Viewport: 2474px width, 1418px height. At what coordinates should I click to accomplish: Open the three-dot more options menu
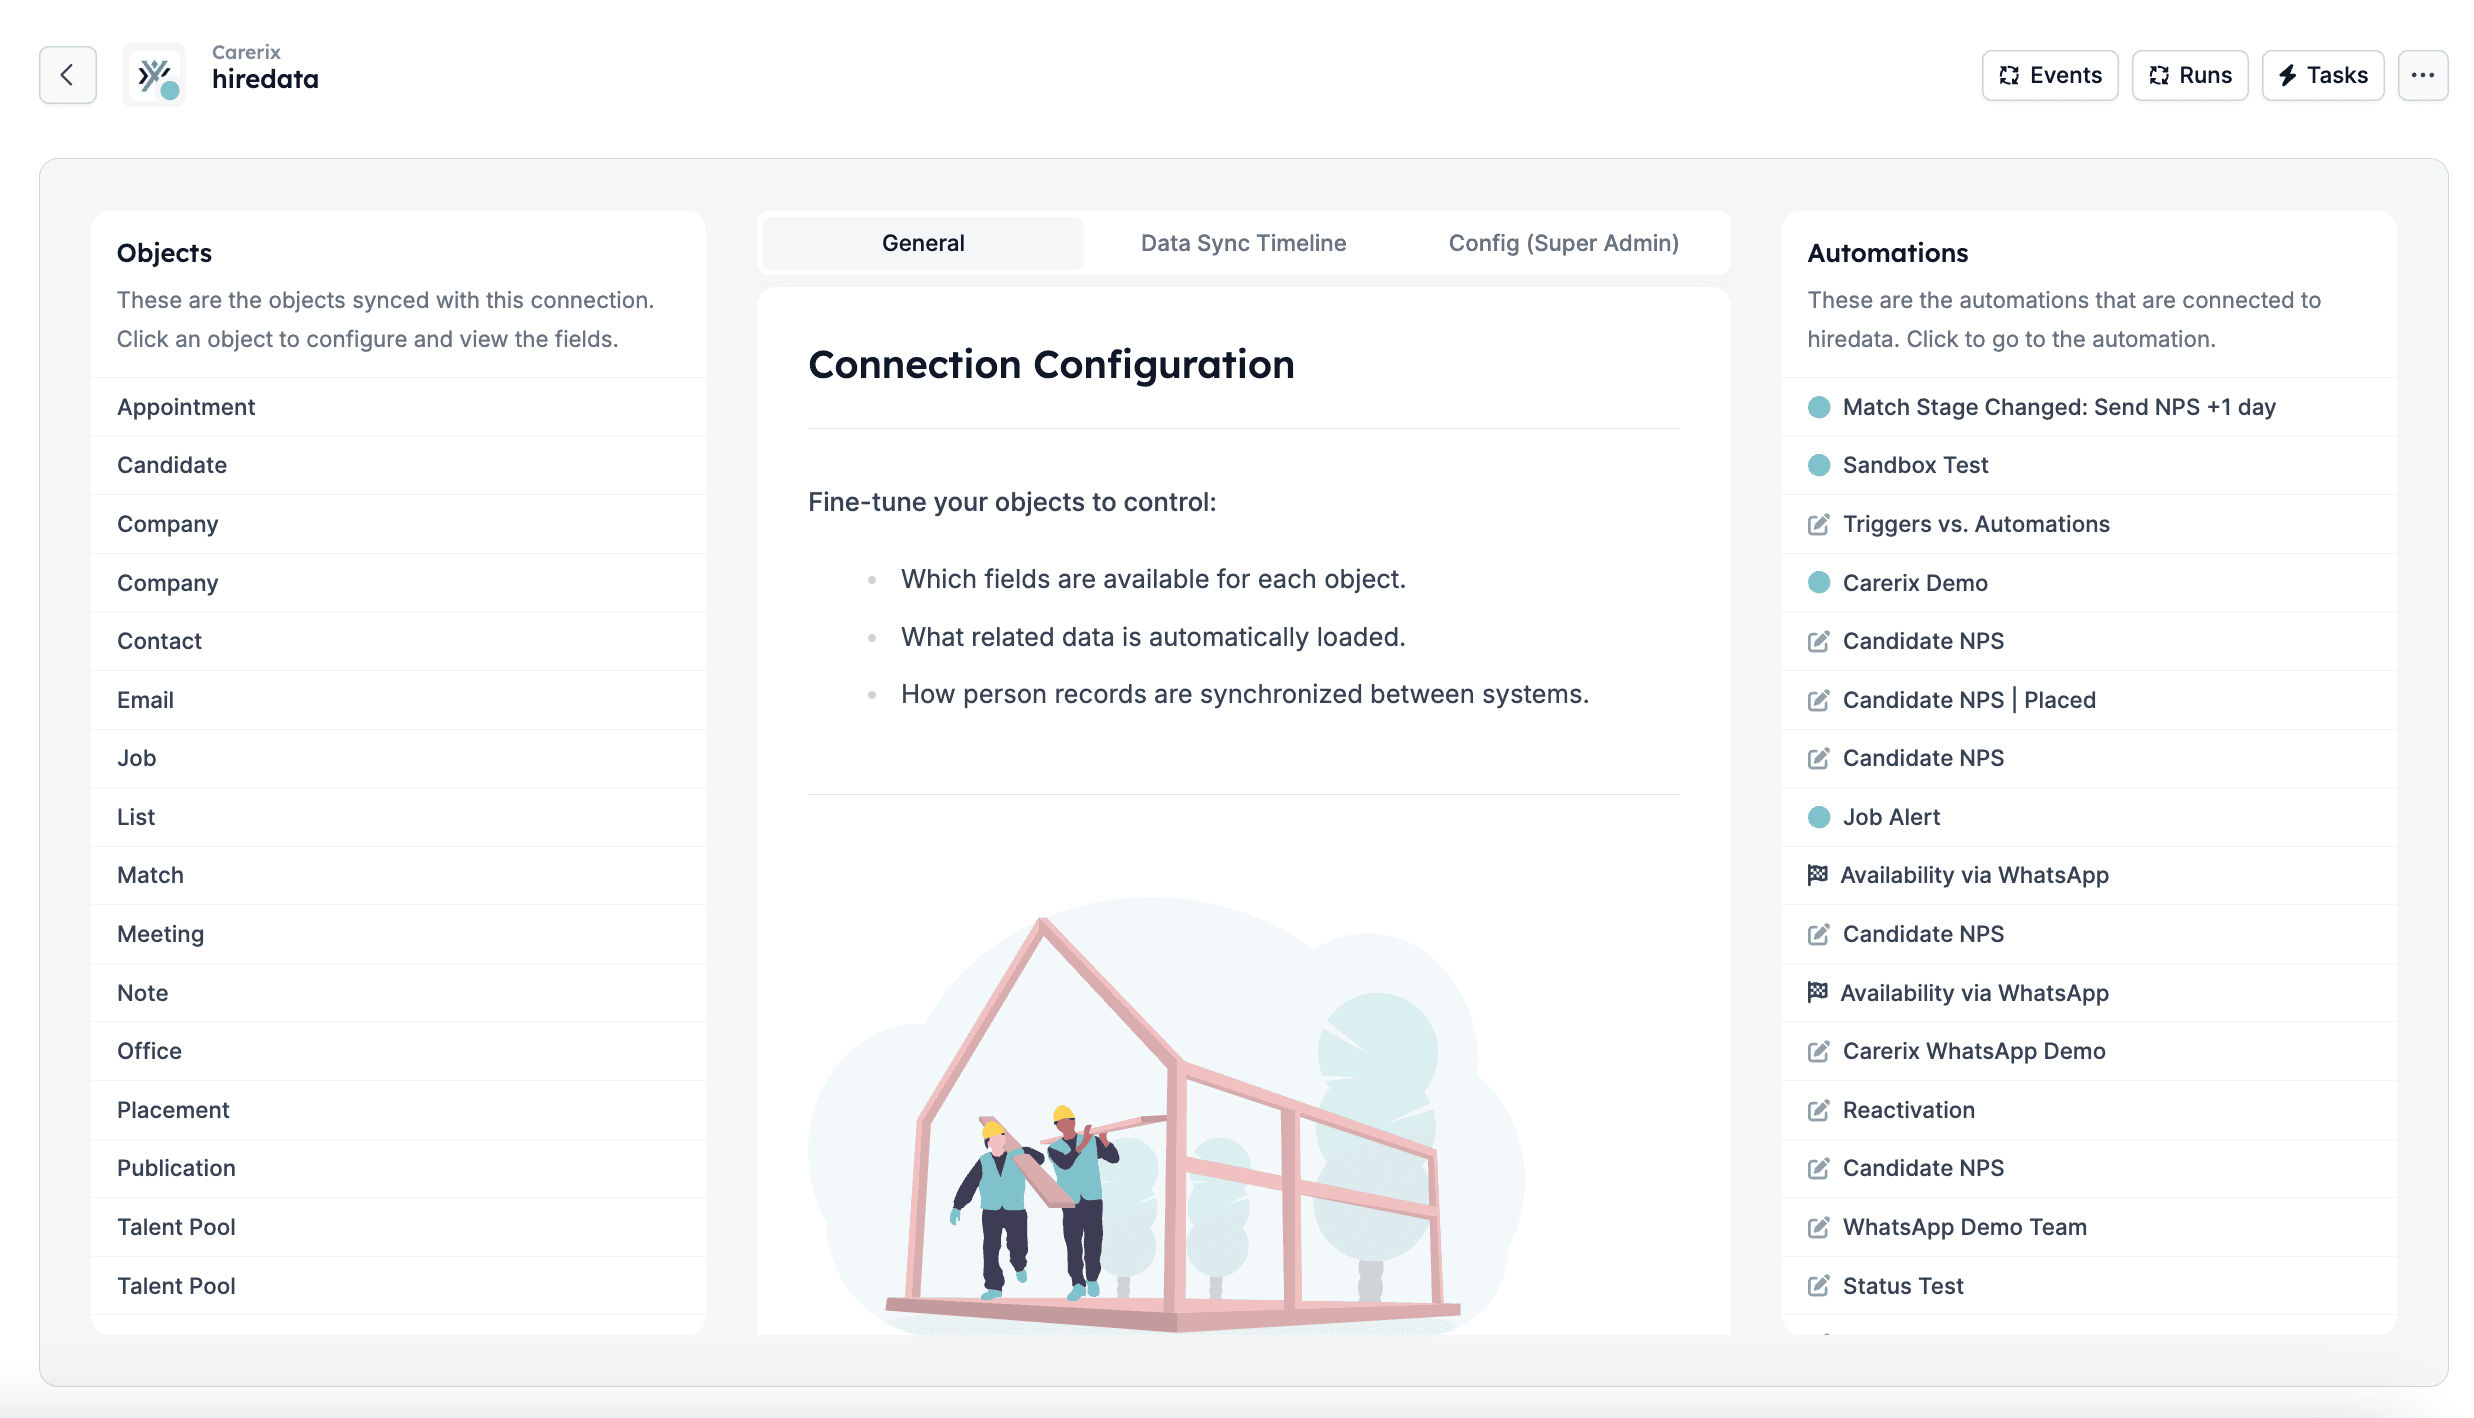[2422, 75]
